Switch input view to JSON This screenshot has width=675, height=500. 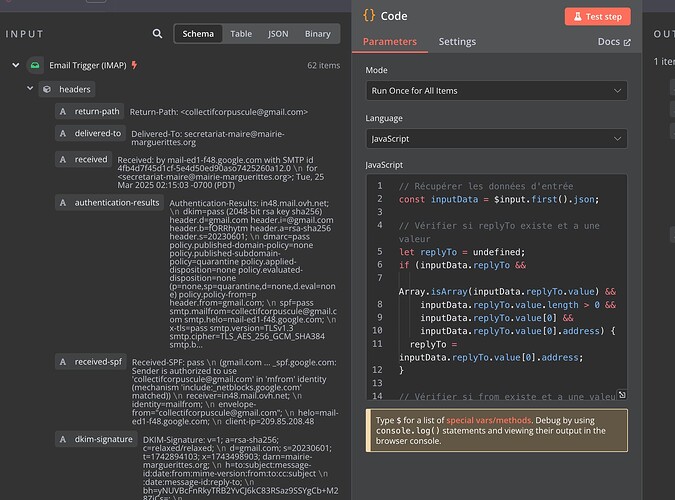(278, 34)
